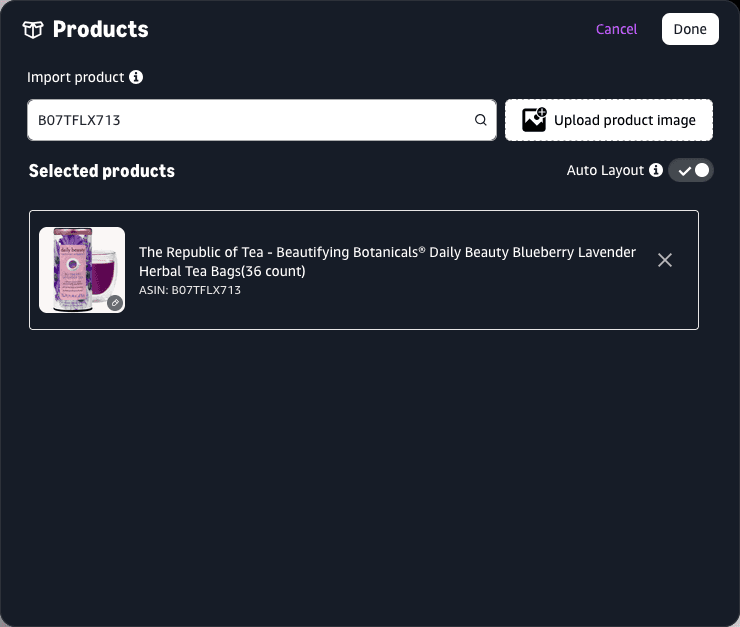Click the Selected products heading

click(x=101, y=171)
